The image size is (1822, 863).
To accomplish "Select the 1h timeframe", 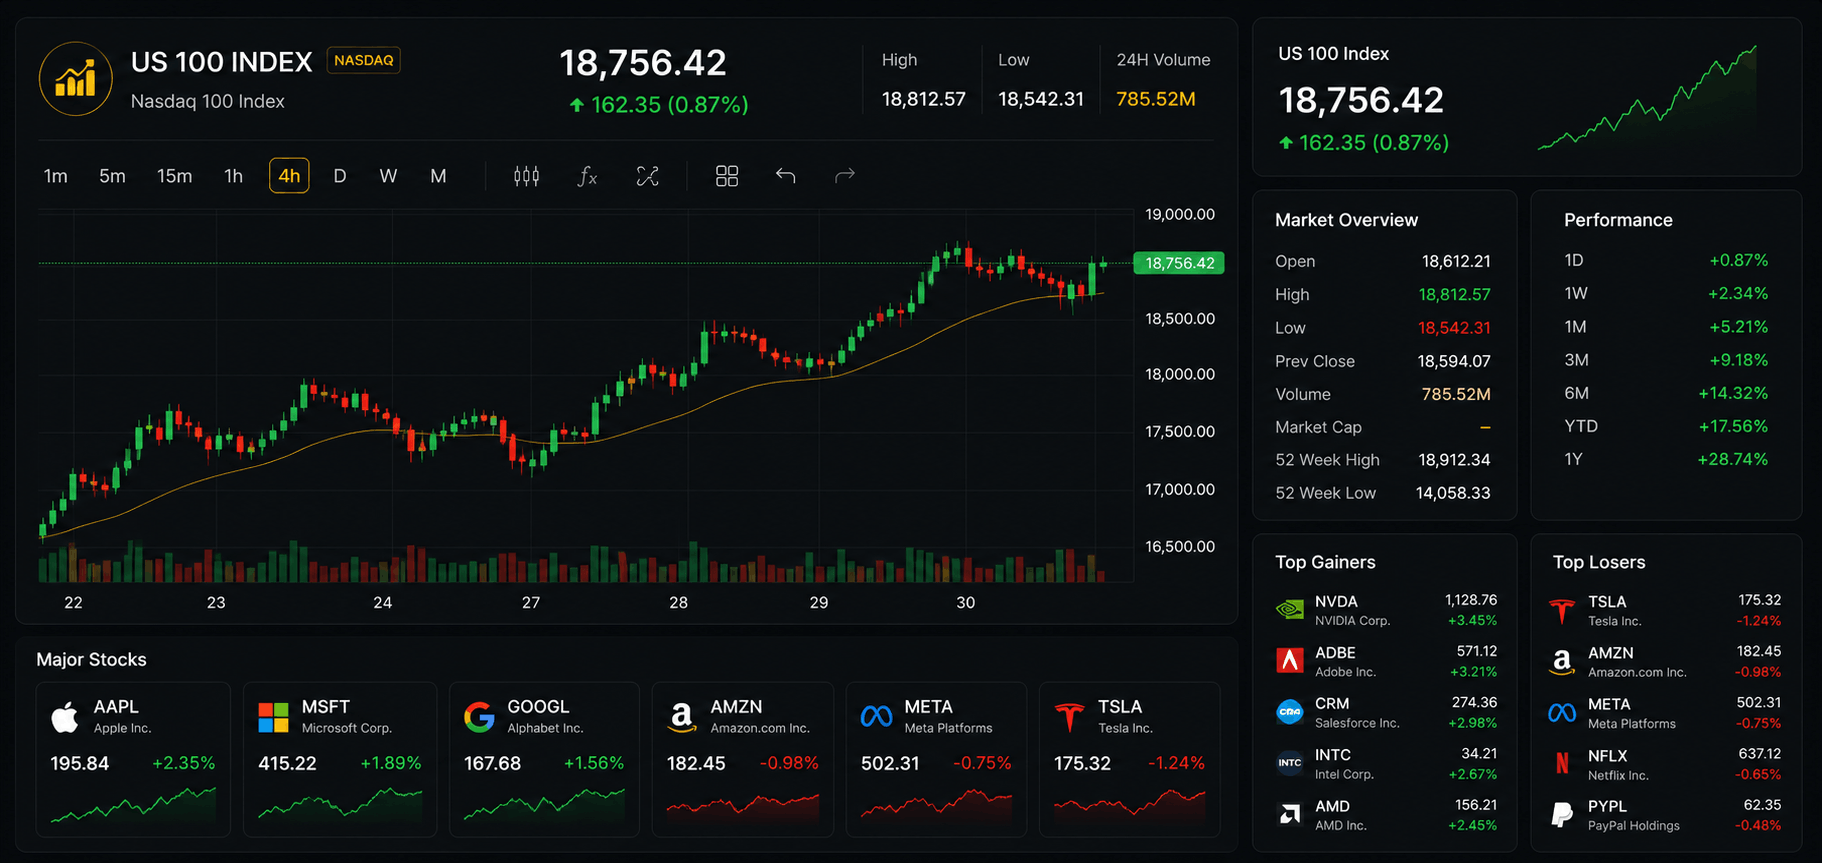I will [233, 176].
